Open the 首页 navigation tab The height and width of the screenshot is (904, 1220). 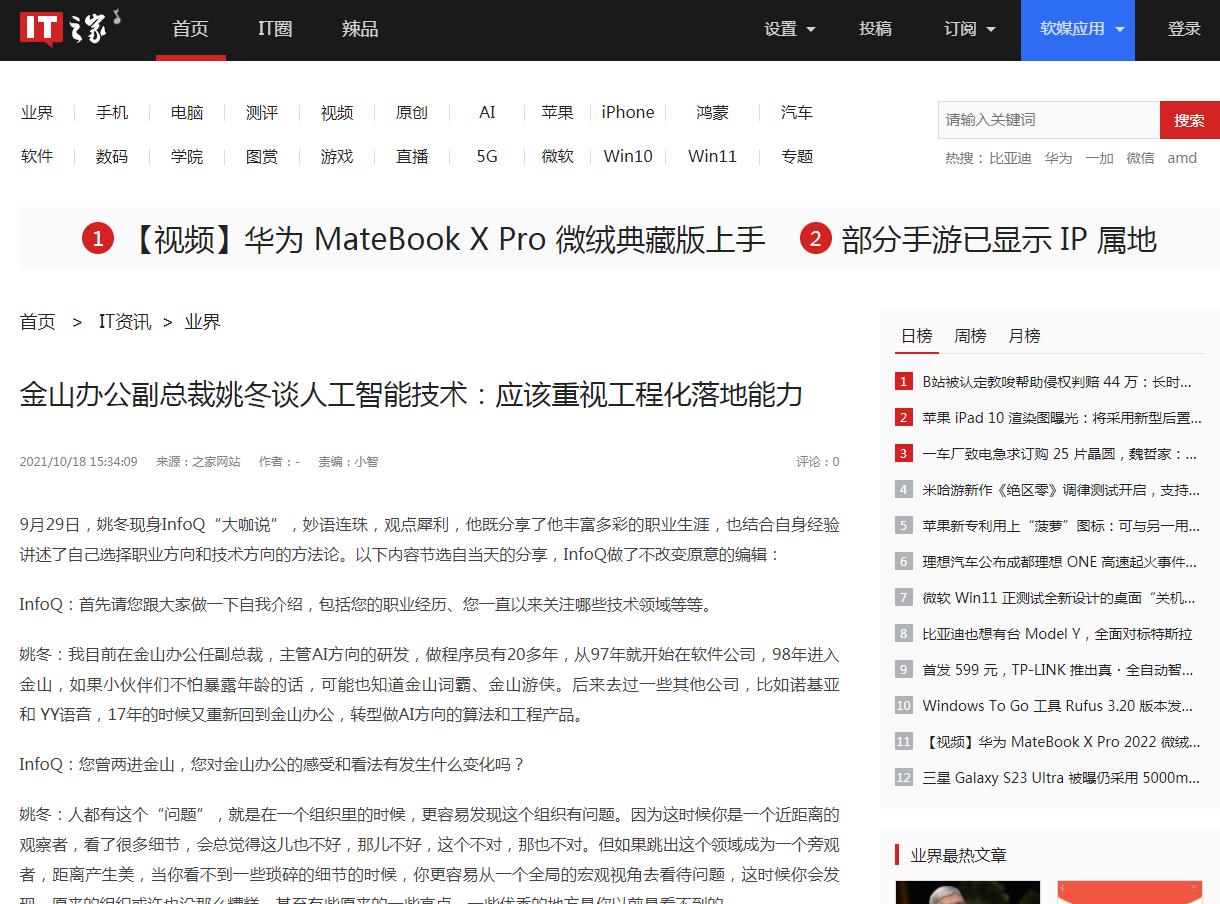click(190, 29)
